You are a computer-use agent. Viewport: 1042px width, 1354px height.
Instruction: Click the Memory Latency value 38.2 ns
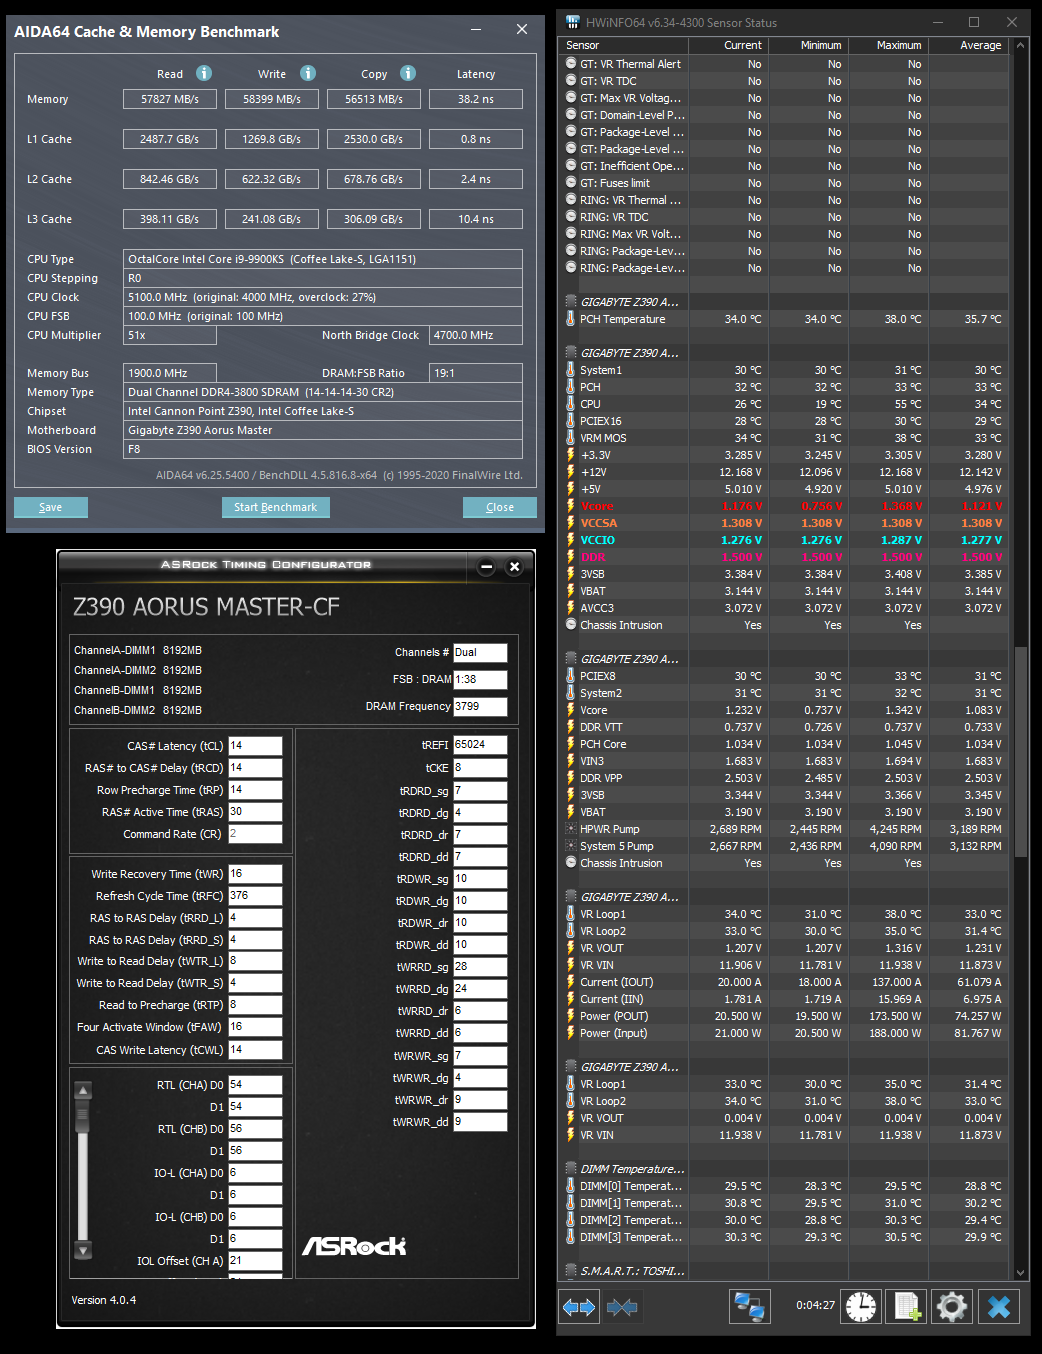(476, 99)
